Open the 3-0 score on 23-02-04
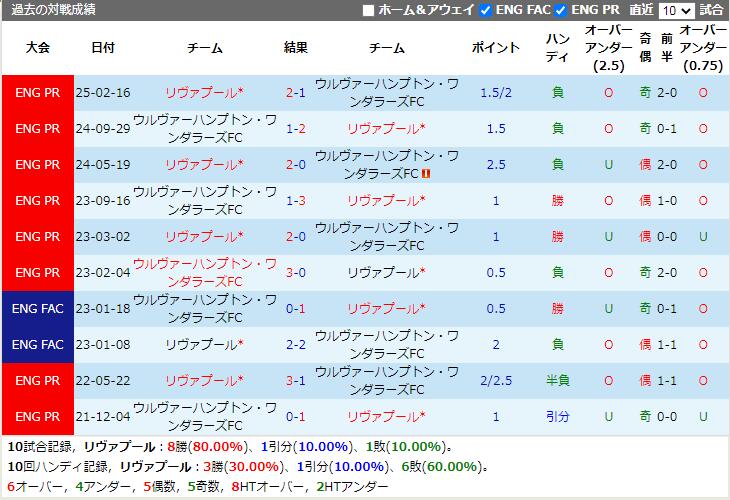730x500 pixels. pyautogui.click(x=295, y=273)
